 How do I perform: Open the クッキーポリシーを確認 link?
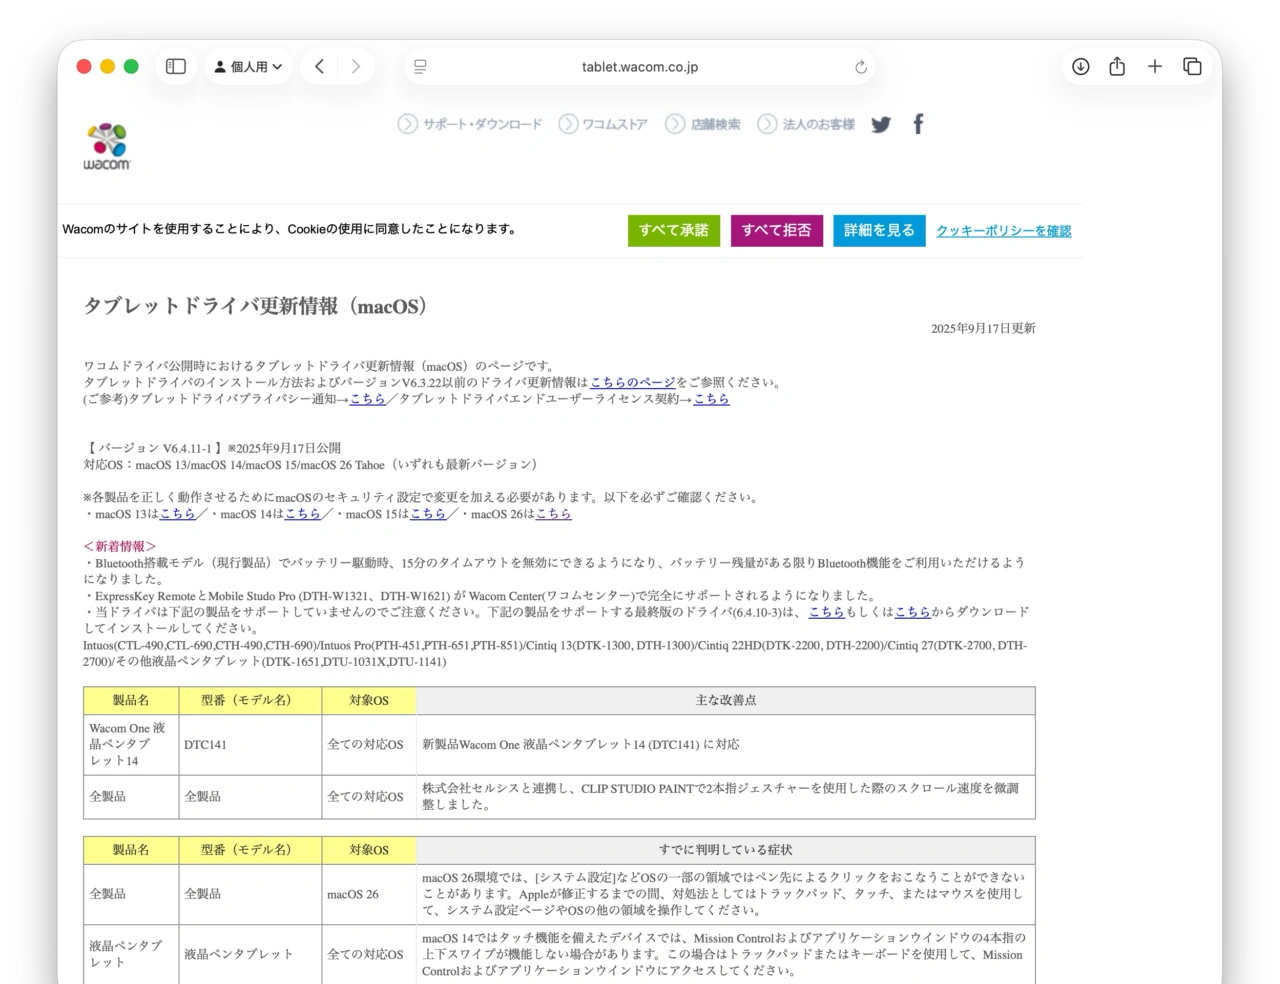tap(1002, 230)
